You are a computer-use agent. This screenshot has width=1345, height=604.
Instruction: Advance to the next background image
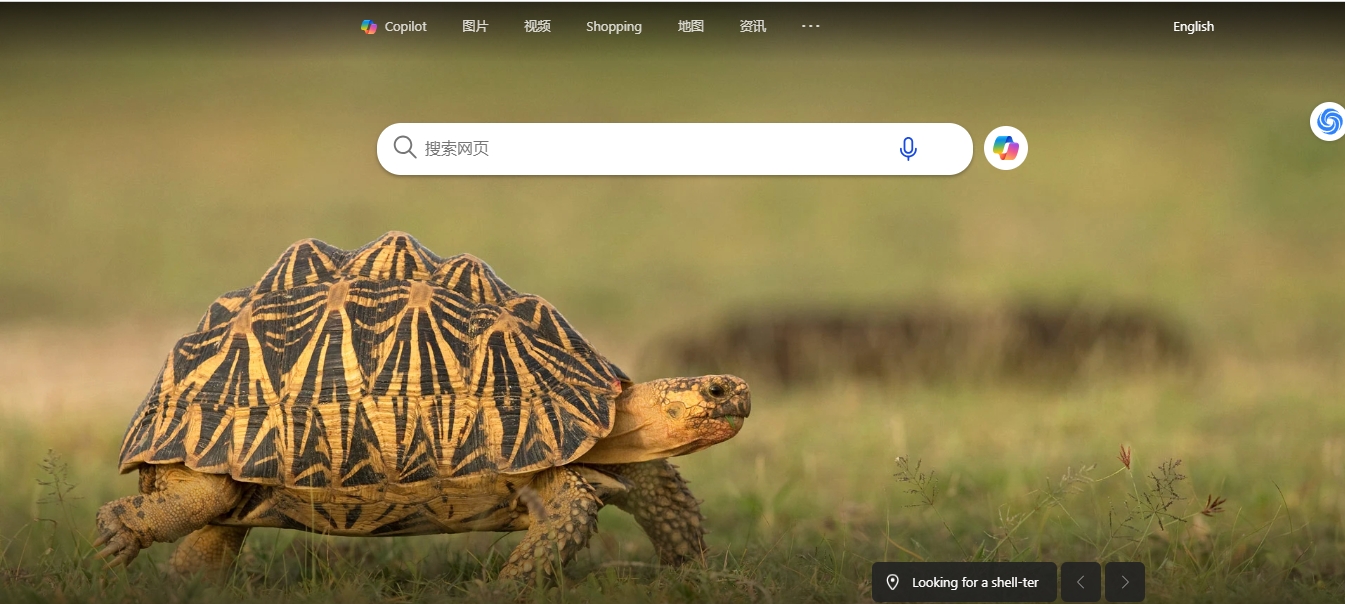1125,582
